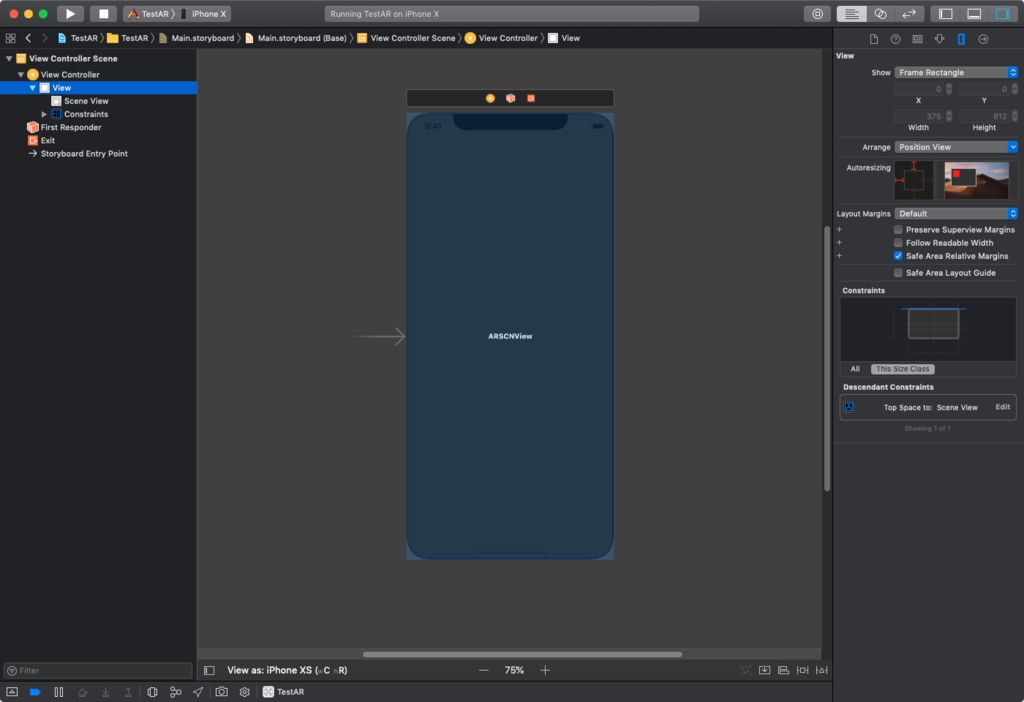Show the Standard editor
The width and height of the screenshot is (1024, 702).
click(851, 14)
